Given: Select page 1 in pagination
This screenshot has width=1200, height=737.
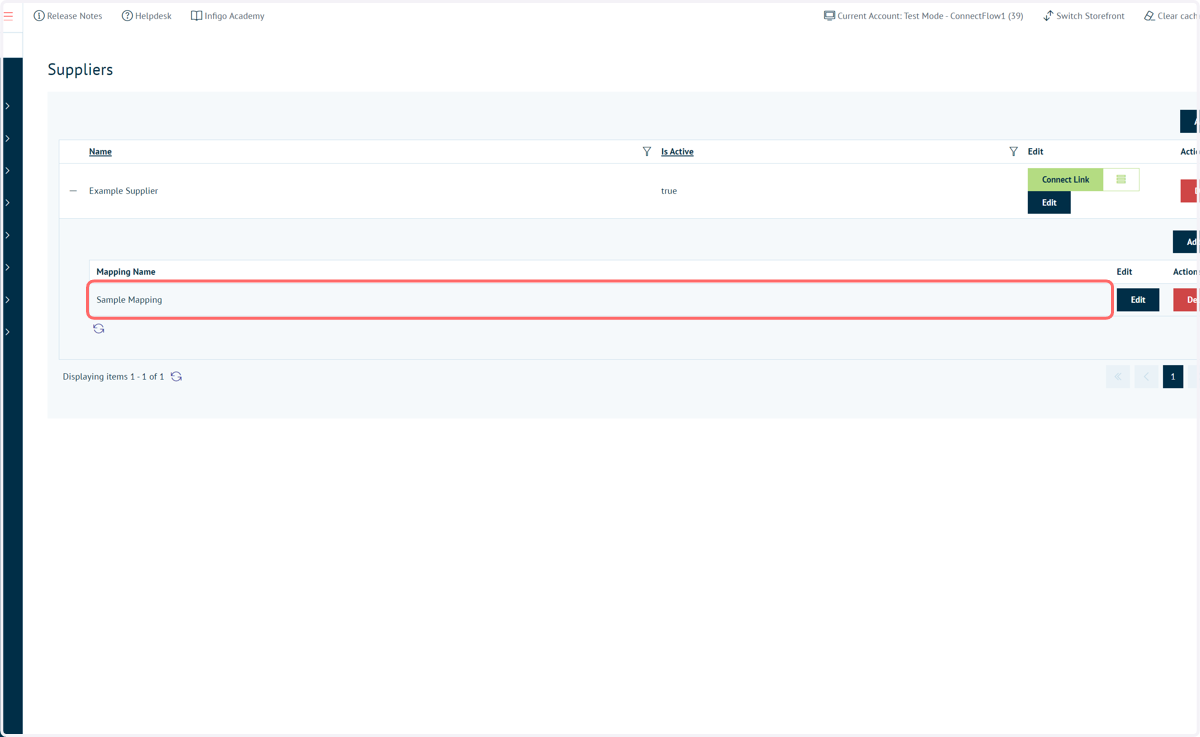Looking at the screenshot, I should pyautogui.click(x=1173, y=377).
